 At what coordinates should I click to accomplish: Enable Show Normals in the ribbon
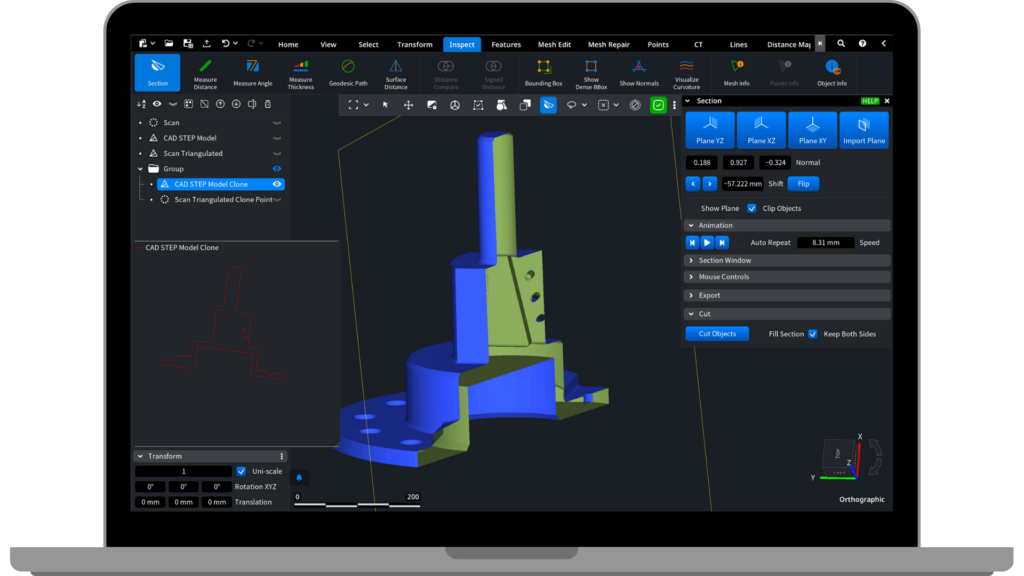point(639,72)
